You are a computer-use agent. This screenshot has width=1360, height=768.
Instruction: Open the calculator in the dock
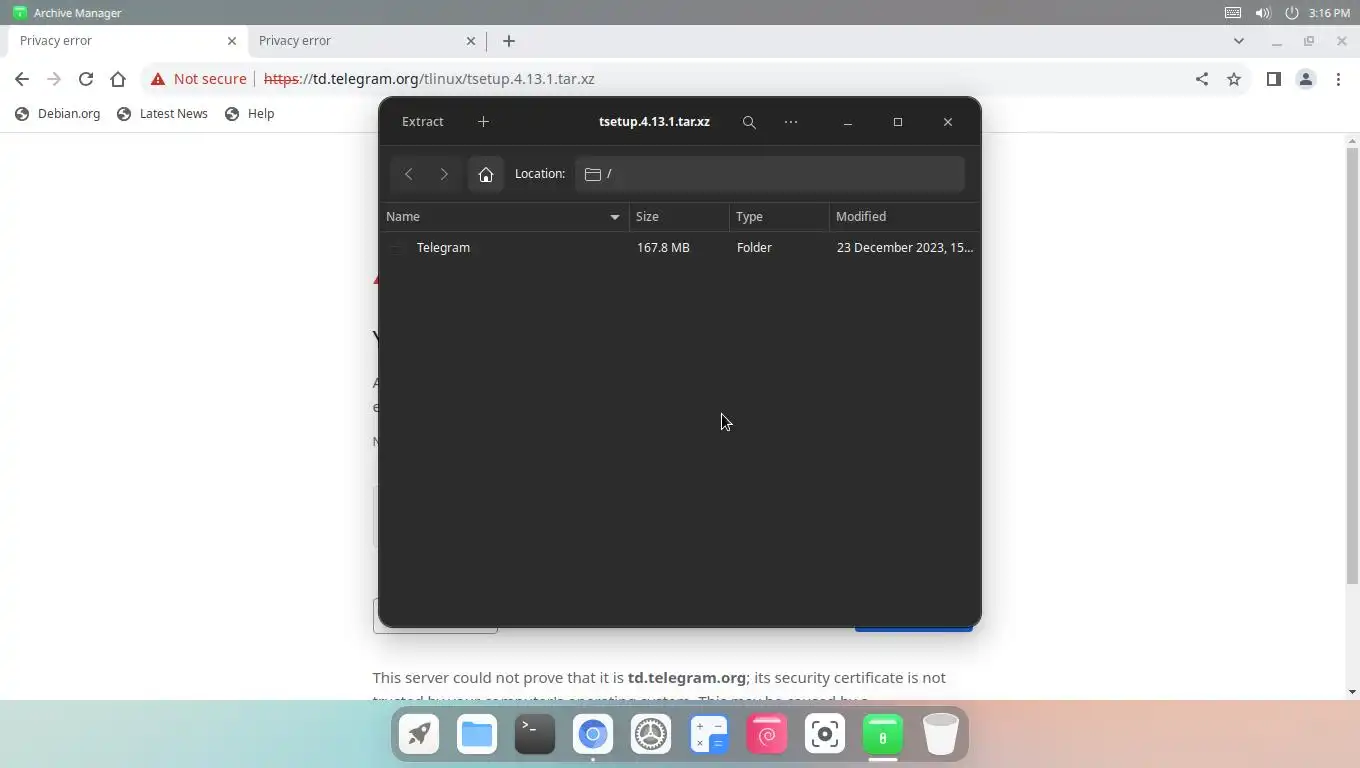click(x=709, y=735)
